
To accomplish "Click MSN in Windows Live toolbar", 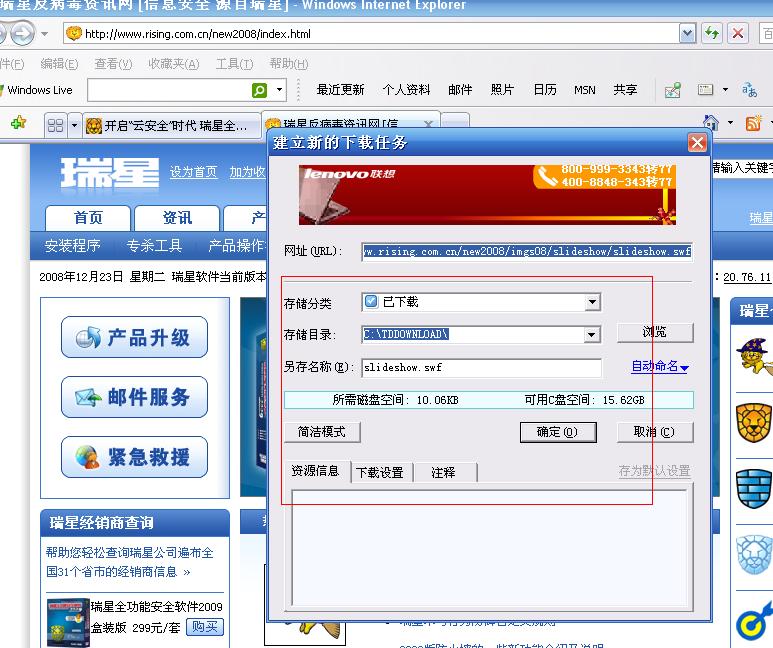I will 585,90.
